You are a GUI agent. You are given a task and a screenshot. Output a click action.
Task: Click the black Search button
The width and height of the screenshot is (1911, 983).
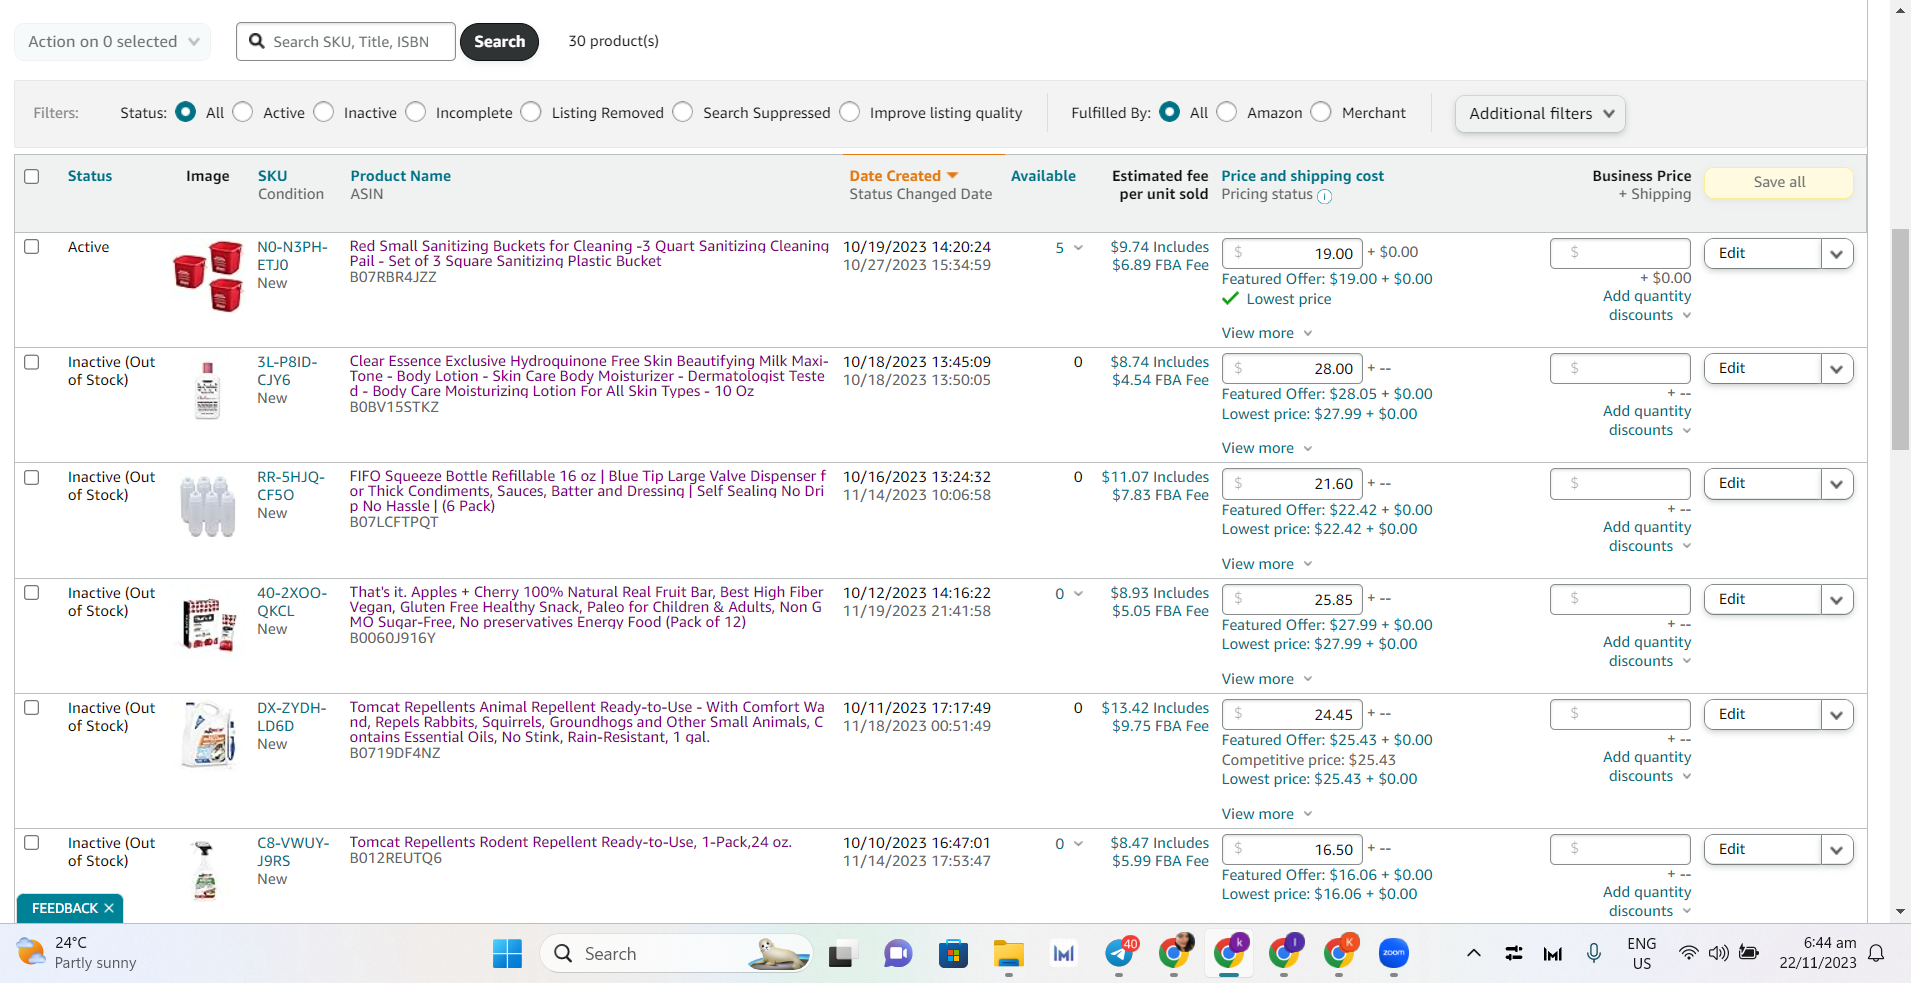(x=499, y=41)
